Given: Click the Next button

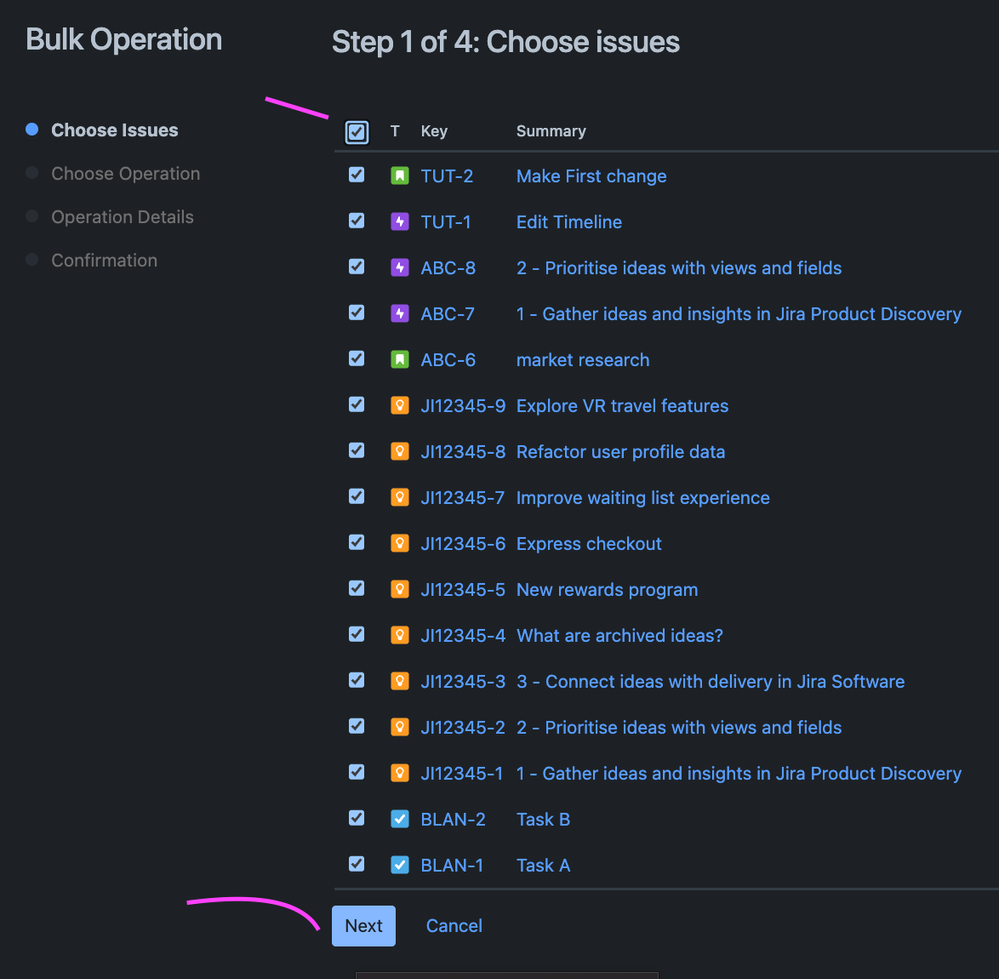Looking at the screenshot, I should [x=363, y=925].
